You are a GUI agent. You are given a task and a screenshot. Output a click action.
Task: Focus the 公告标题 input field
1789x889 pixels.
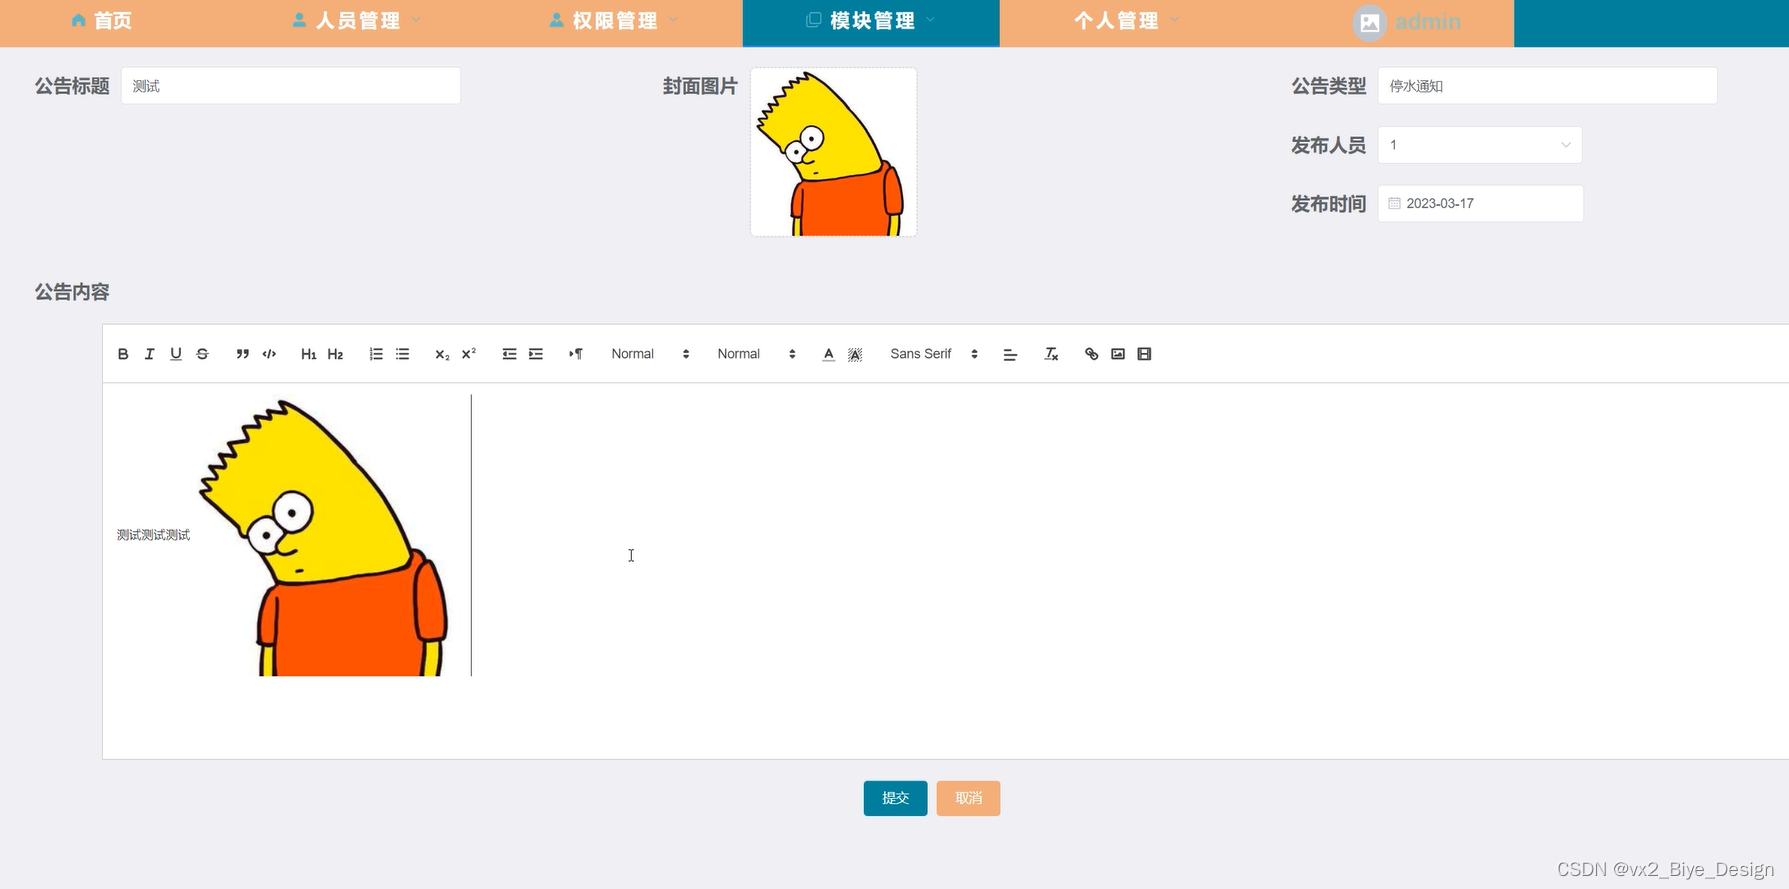tap(291, 86)
